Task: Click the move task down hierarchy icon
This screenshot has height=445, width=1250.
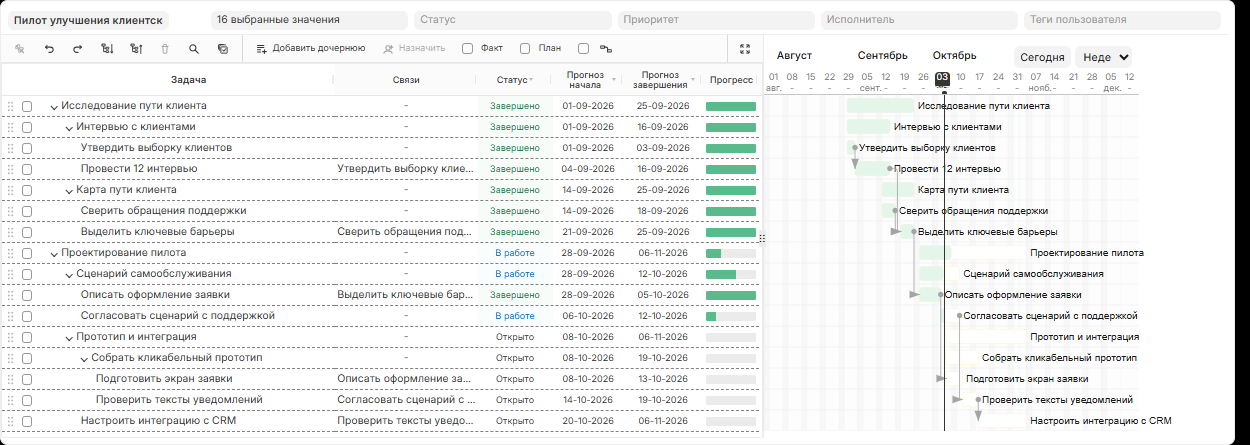Action: [x=107, y=48]
